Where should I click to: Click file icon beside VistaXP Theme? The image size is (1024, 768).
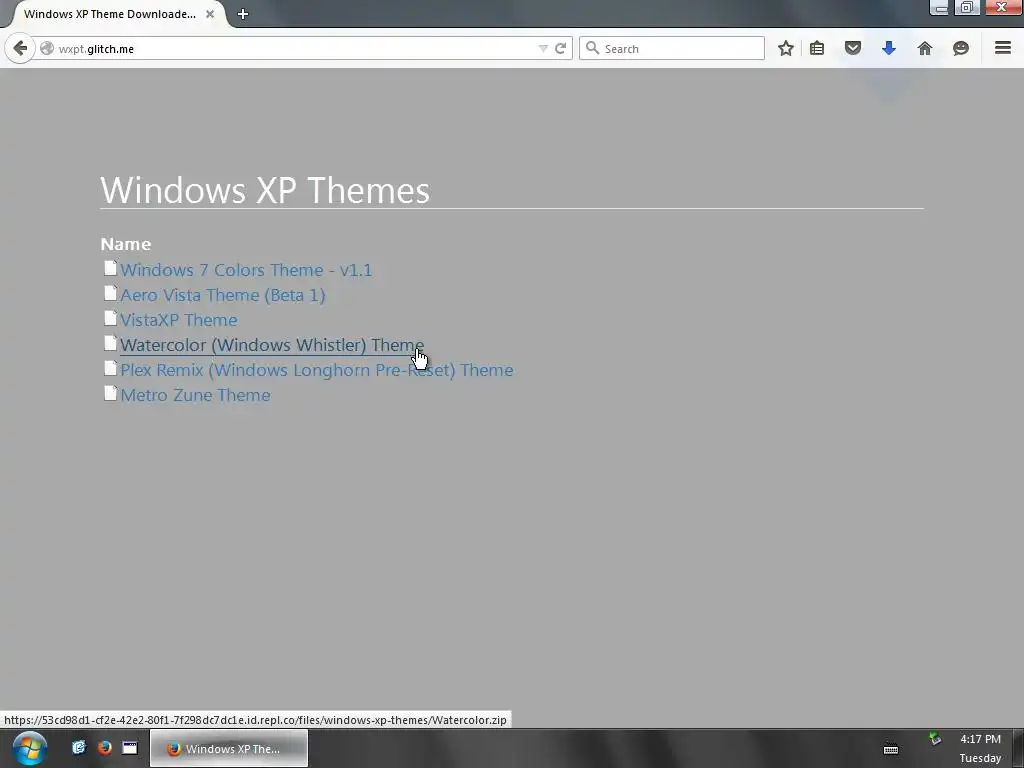tap(110, 318)
